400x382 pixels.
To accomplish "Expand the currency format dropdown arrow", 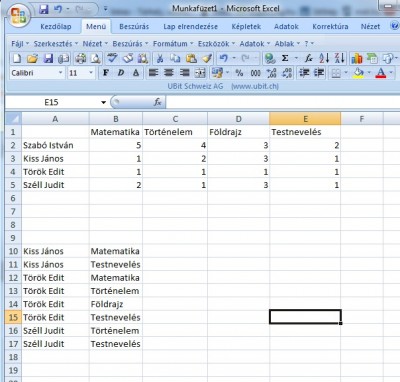I will (x=228, y=73).
